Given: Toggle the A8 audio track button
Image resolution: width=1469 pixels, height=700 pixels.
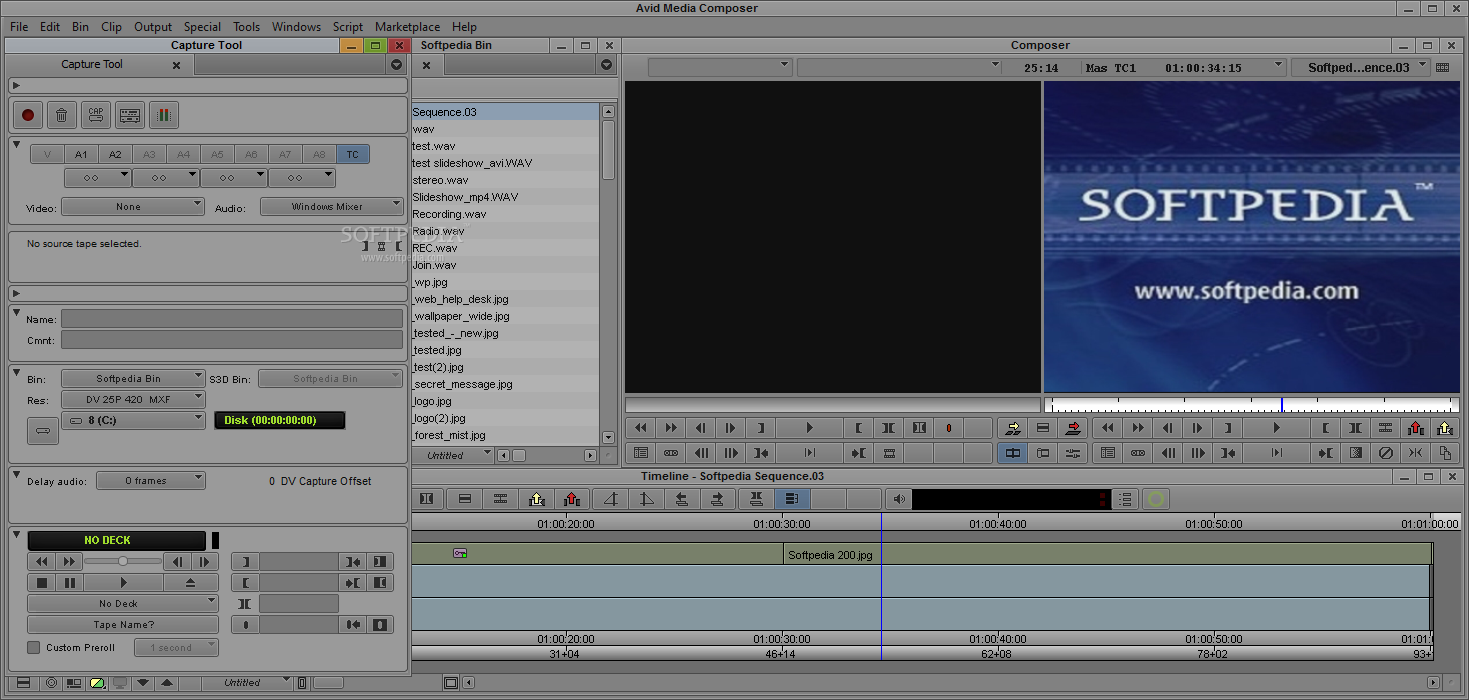Looking at the screenshot, I should tap(319, 154).
